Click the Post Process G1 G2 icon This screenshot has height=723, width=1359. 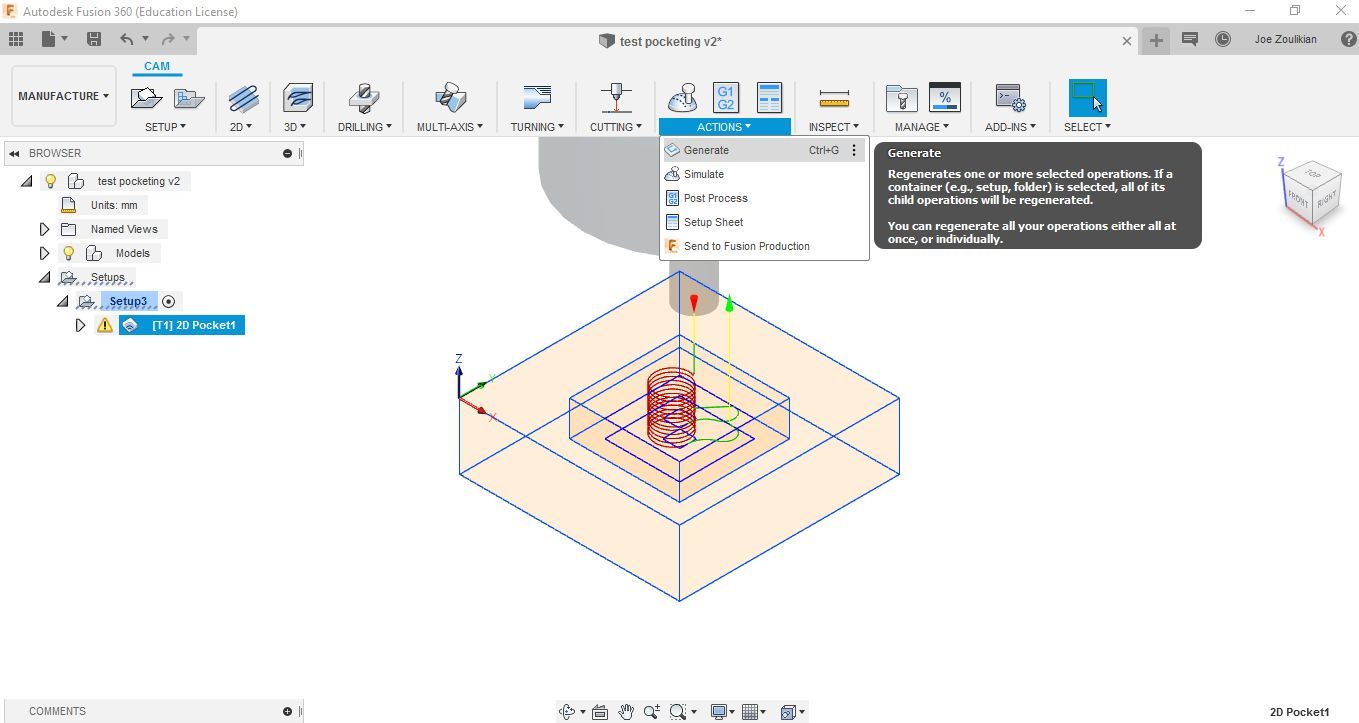[x=725, y=98]
